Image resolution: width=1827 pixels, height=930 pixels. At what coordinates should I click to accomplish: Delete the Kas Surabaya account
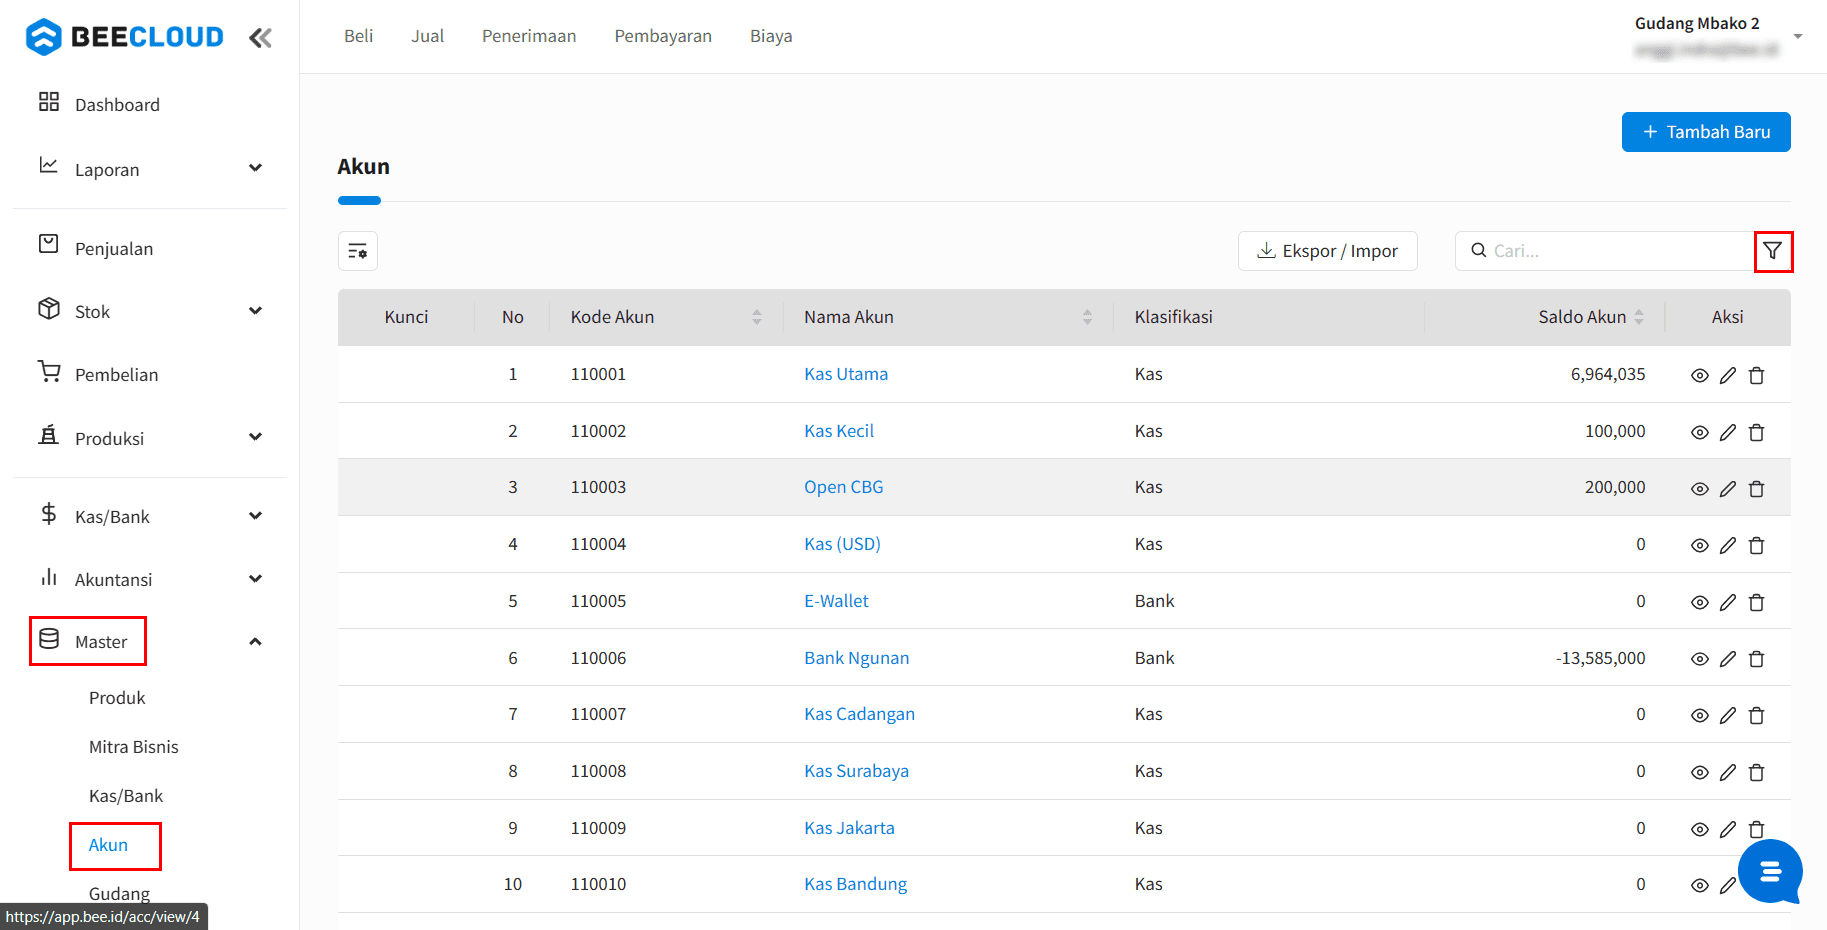pyautogui.click(x=1757, y=772)
